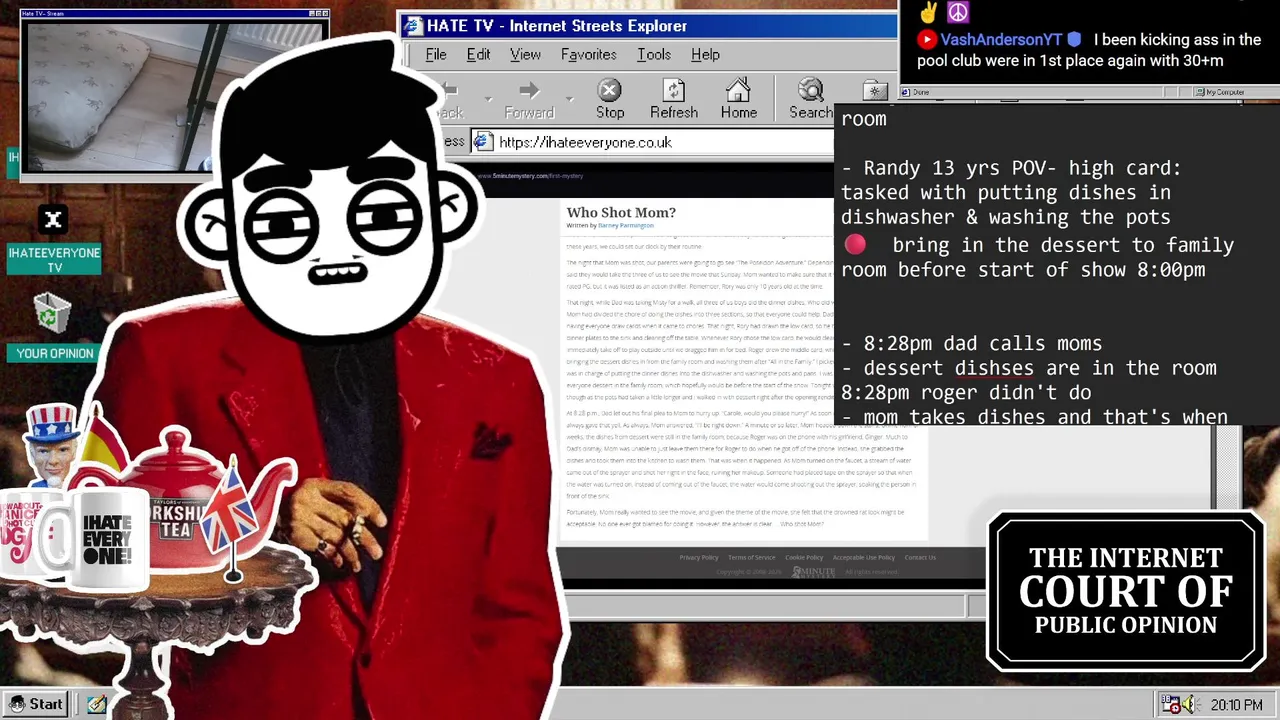Open the notepad quick launch icon by Start
This screenshot has width=1280, height=720.
pos(97,704)
